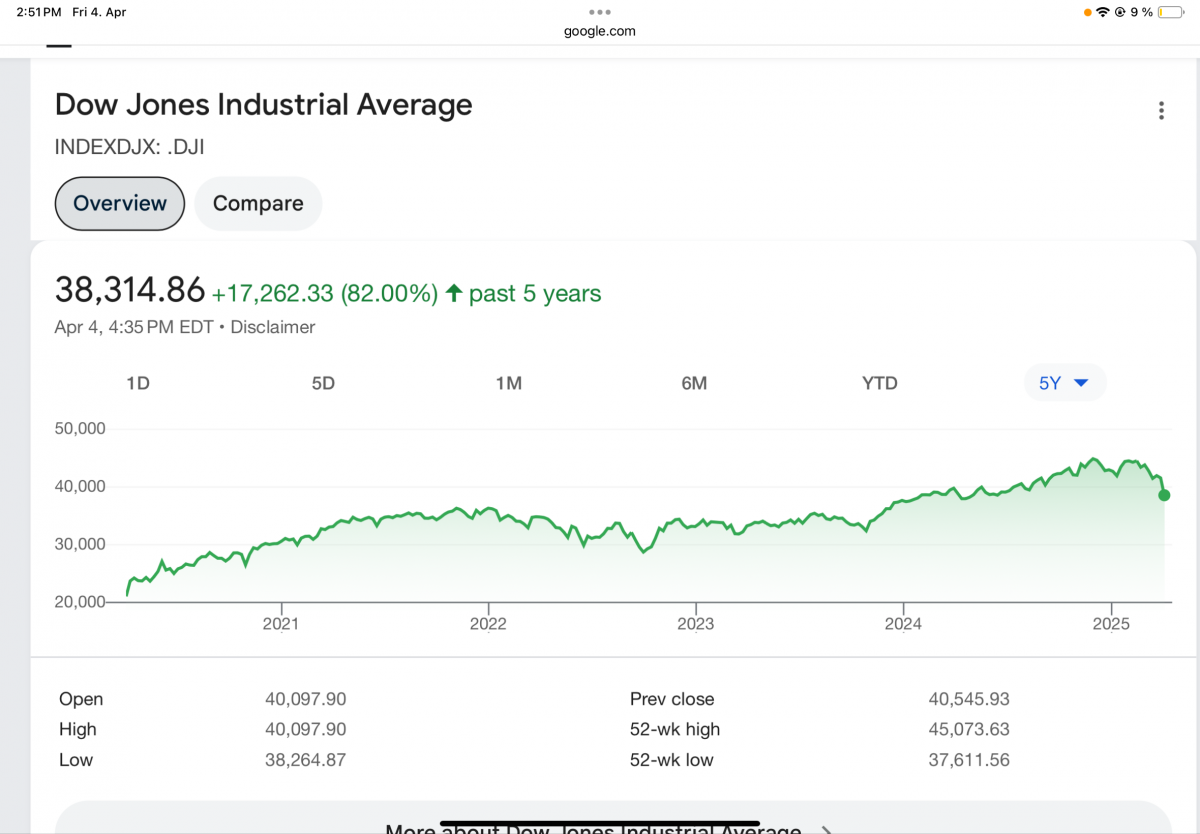This screenshot has height=834, width=1200.
Task: Click the 30,000 y-axis label
Action: [79, 545]
